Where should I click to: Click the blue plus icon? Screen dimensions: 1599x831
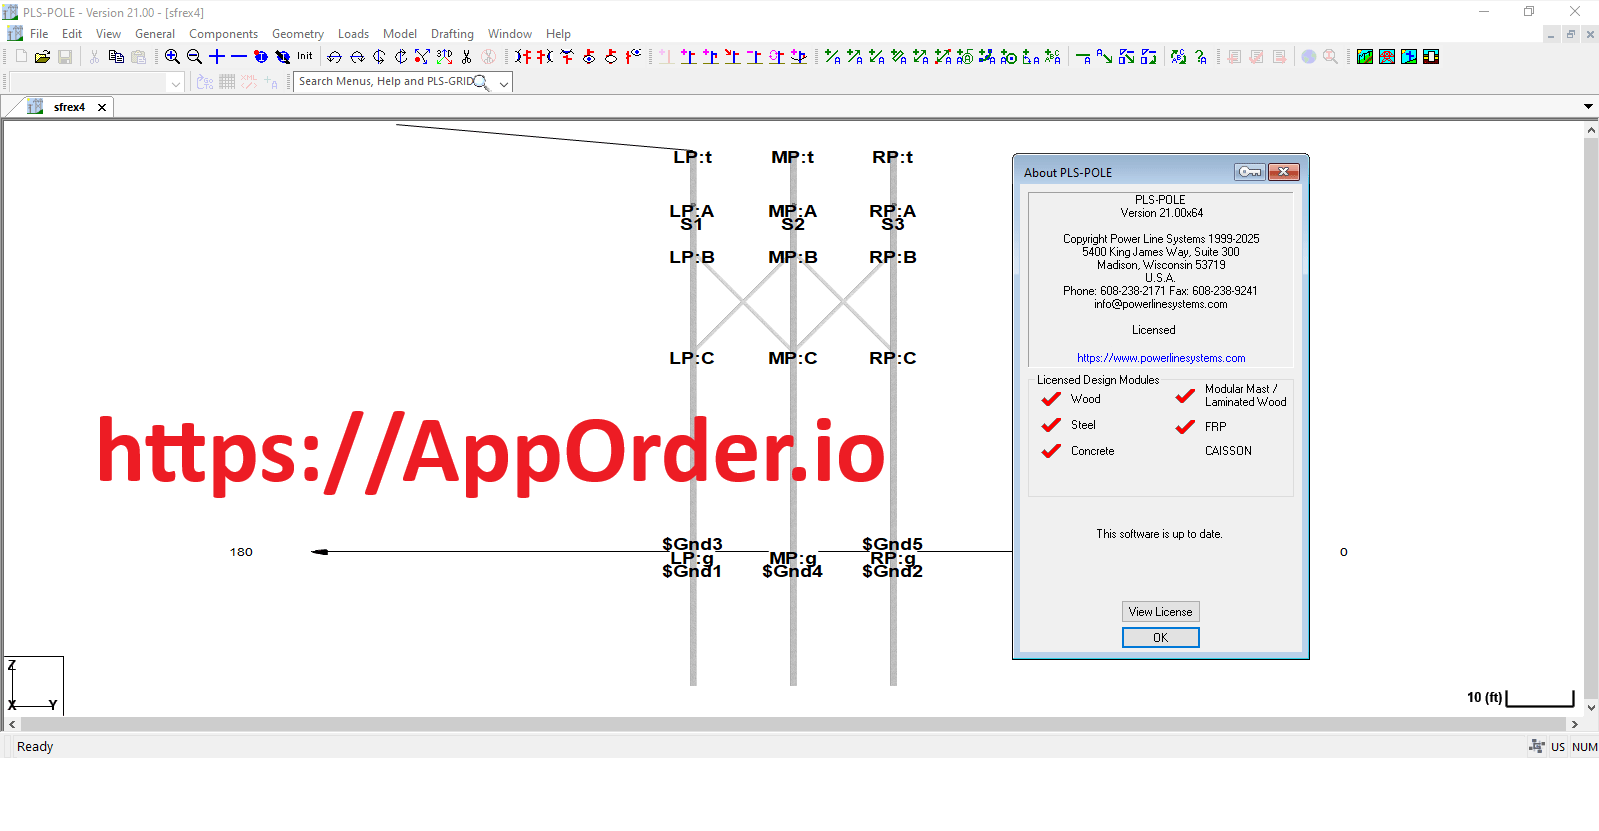(216, 57)
